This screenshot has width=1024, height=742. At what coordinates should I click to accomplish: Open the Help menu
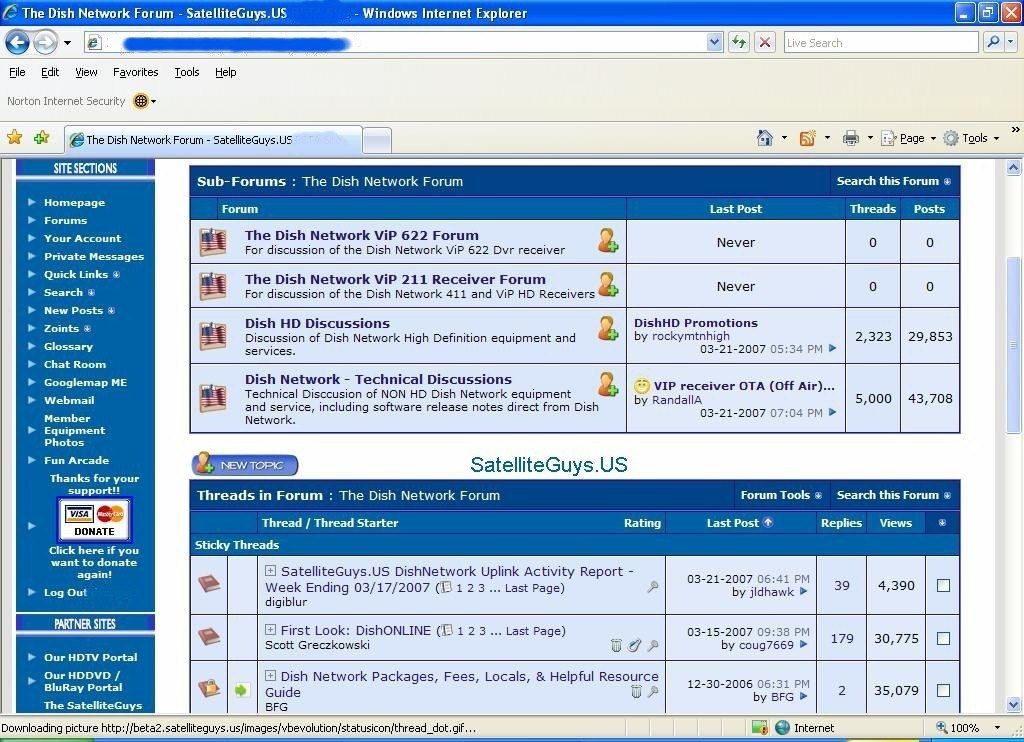pyautogui.click(x=225, y=72)
